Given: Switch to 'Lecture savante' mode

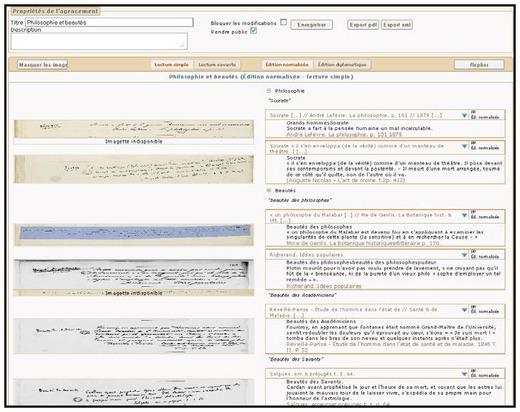Looking at the screenshot, I should (217, 64).
